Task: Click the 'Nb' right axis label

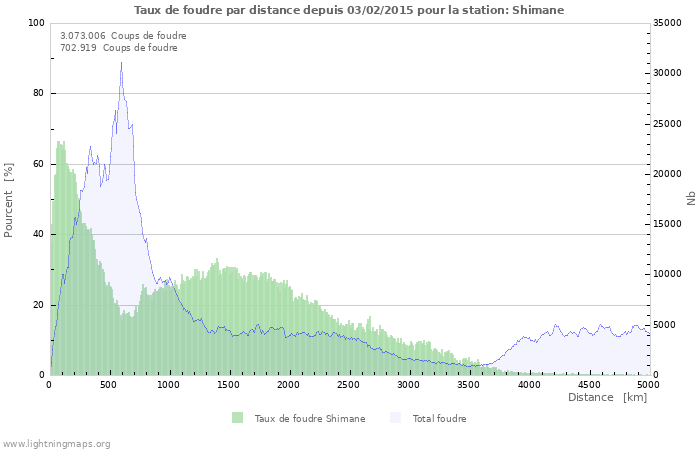Action: click(690, 199)
